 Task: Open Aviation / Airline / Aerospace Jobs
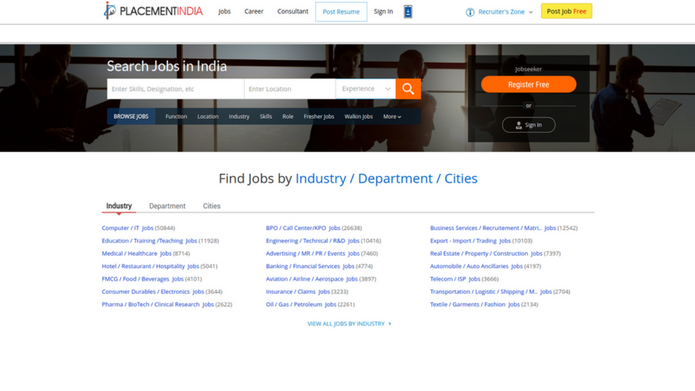pos(312,279)
